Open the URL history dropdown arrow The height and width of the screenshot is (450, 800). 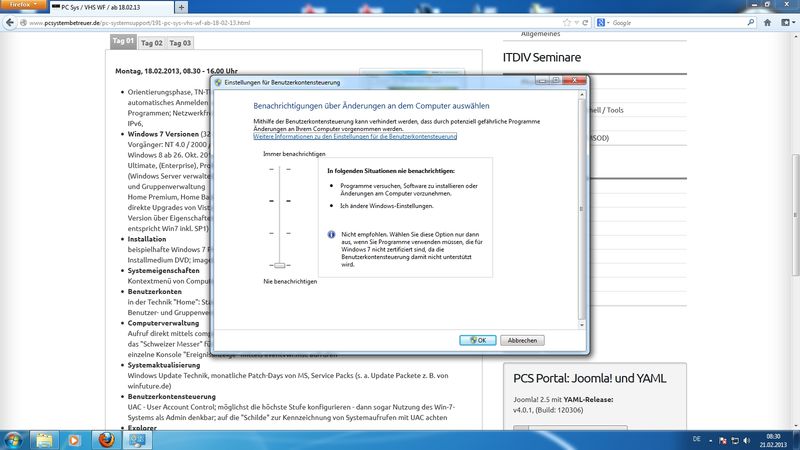click(x=576, y=23)
